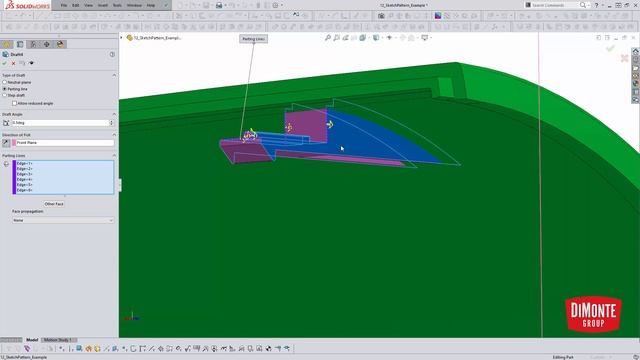640x360 pixels.
Task: Open the Insert menu
Action: tap(103, 5)
